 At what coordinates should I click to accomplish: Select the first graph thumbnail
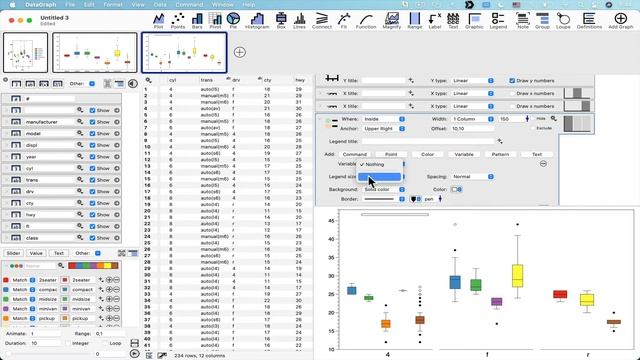[x=25, y=53]
